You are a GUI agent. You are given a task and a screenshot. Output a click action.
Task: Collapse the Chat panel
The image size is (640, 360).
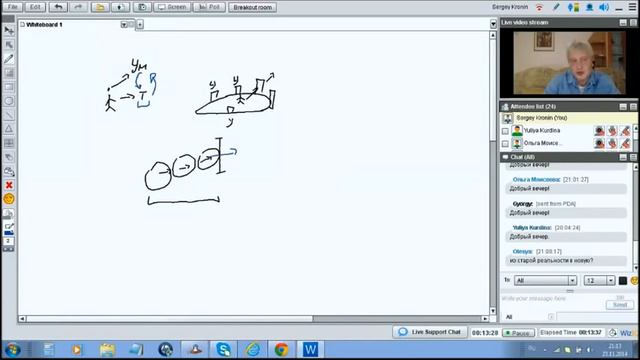click(623, 157)
